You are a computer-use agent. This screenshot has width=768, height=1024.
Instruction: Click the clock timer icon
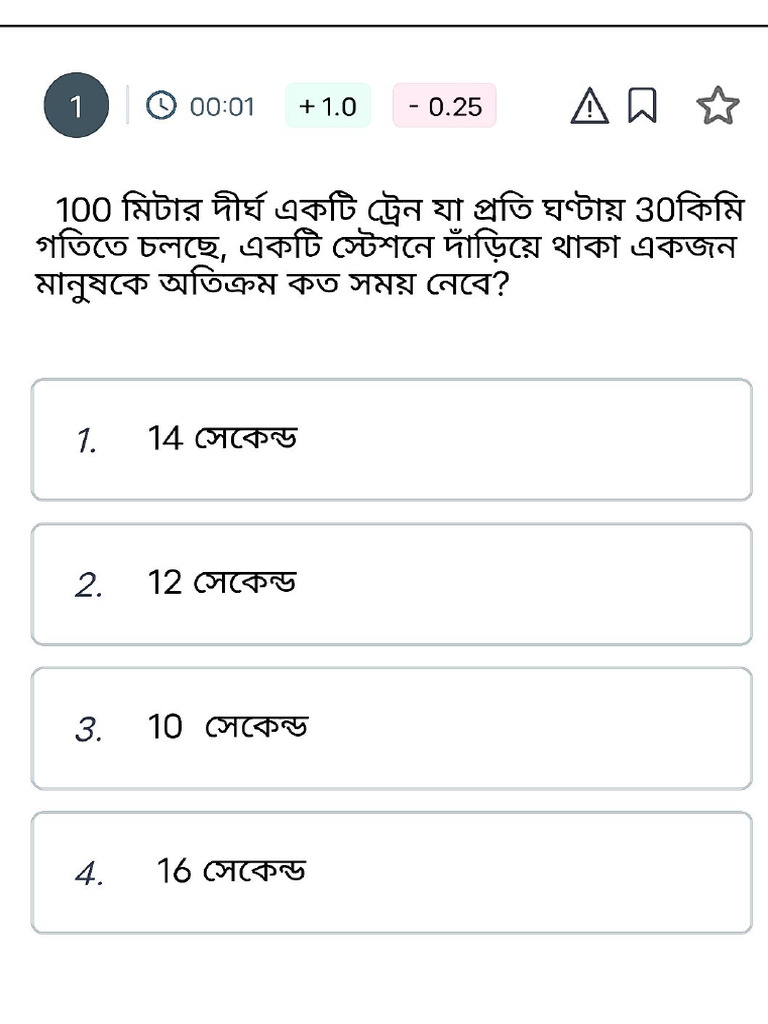[x=161, y=106]
